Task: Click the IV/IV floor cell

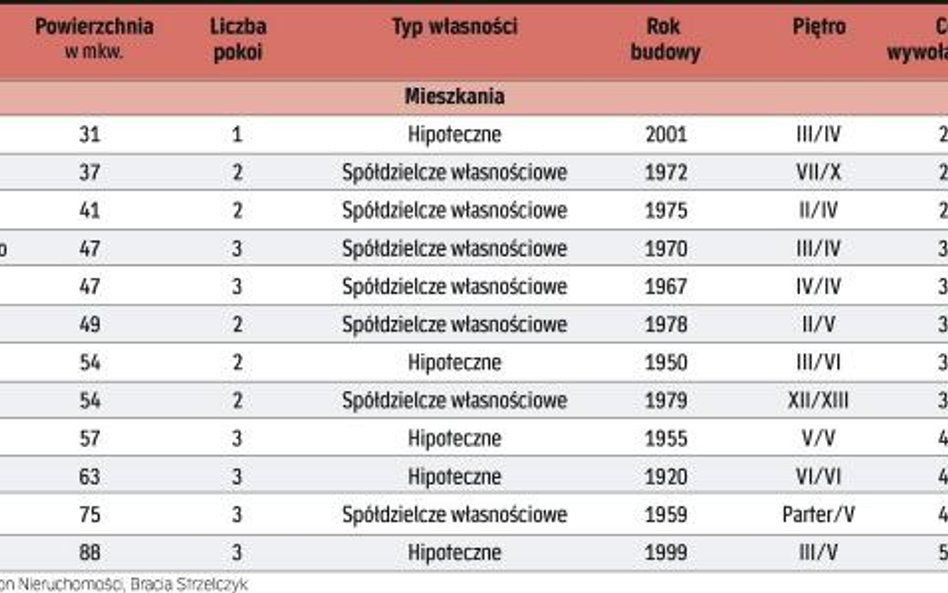Action: [819, 287]
